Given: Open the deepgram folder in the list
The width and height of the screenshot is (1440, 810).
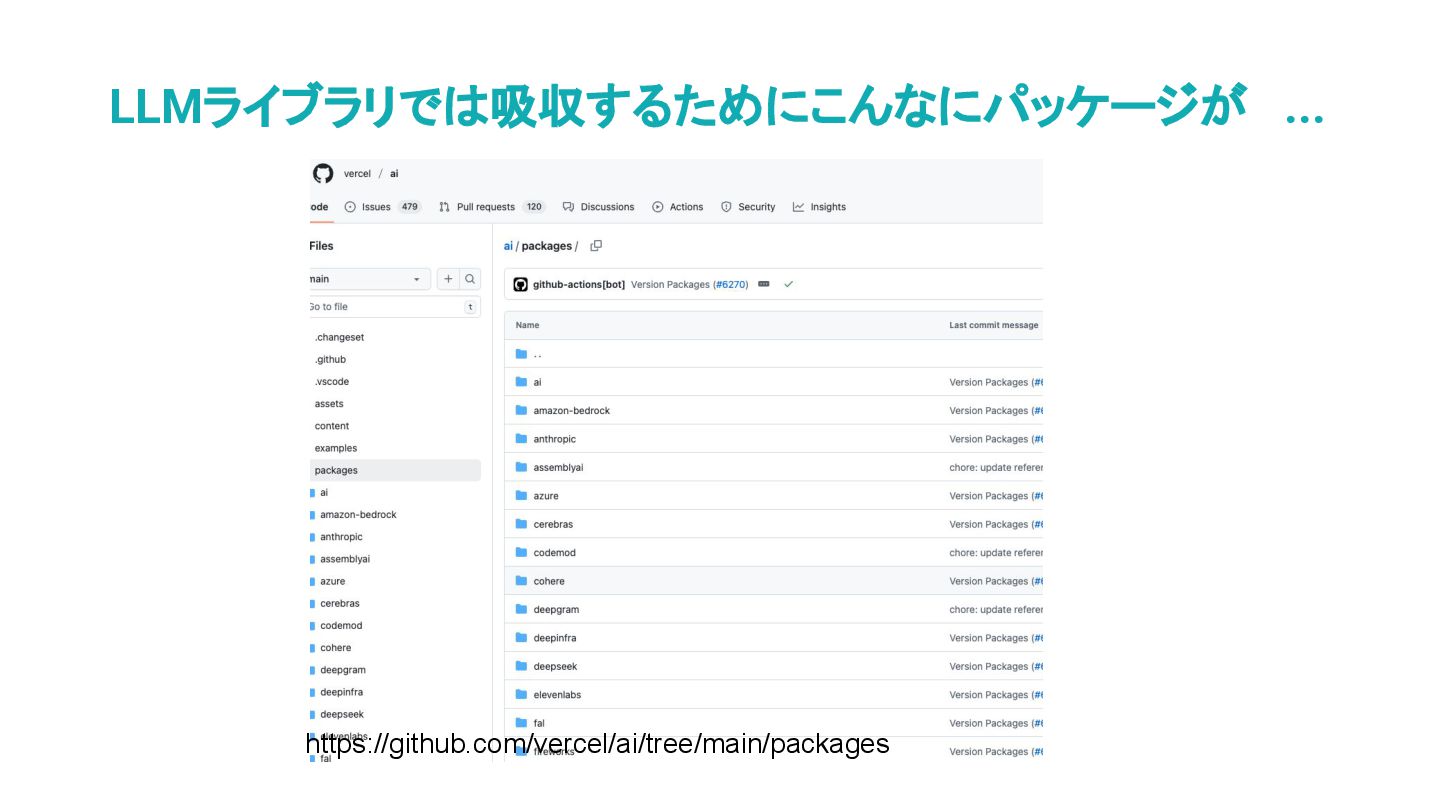Looking at the screenshot, I should 556,610.
